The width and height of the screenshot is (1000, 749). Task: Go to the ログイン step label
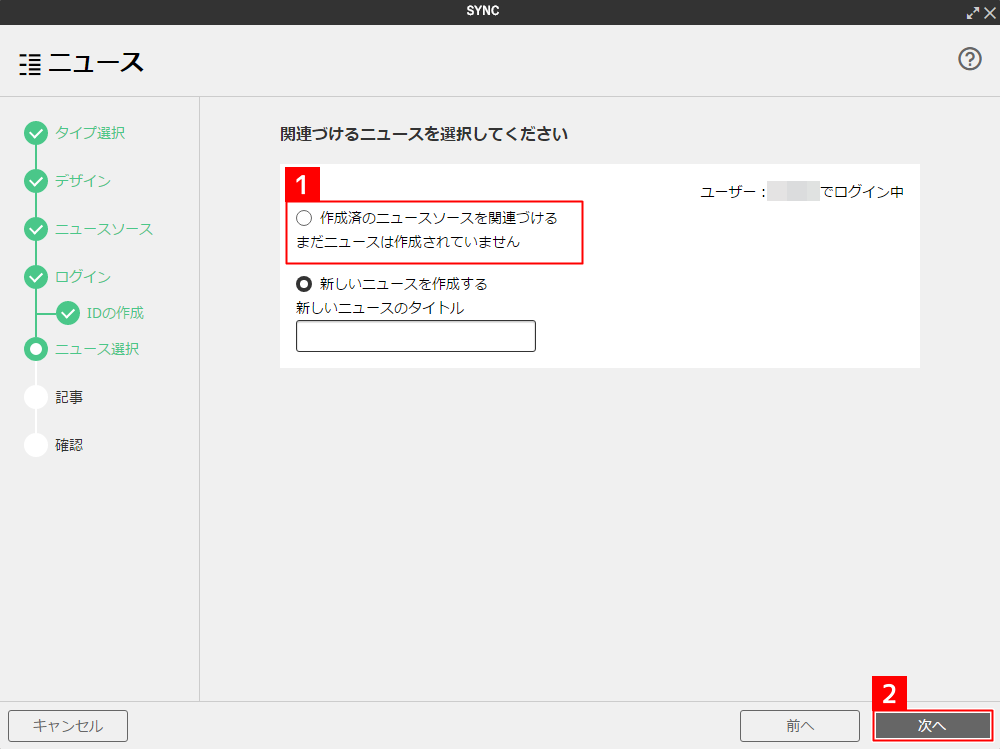click(x=83, y=277)
